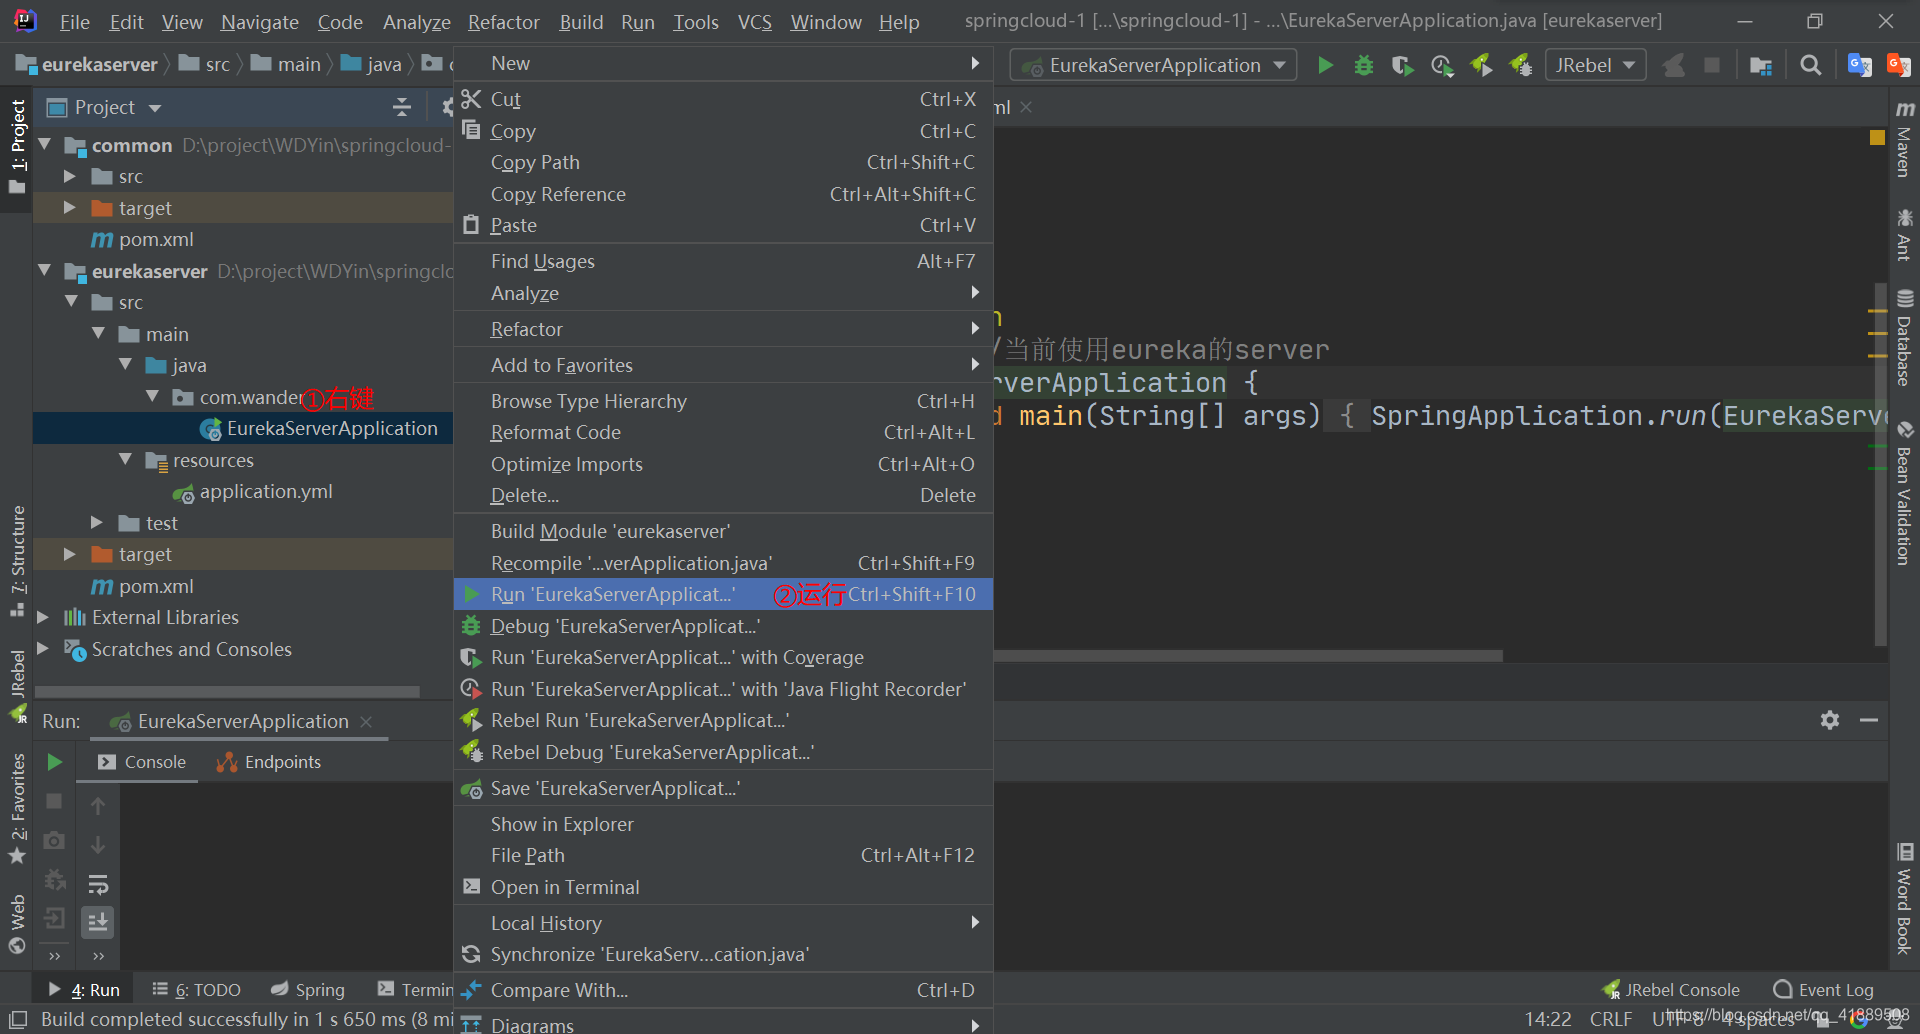The width and height of the screenshot is (1920, 1034).
Task: Select application.yml in project tree
Action: pyautogui.click(x=266, y=491)
